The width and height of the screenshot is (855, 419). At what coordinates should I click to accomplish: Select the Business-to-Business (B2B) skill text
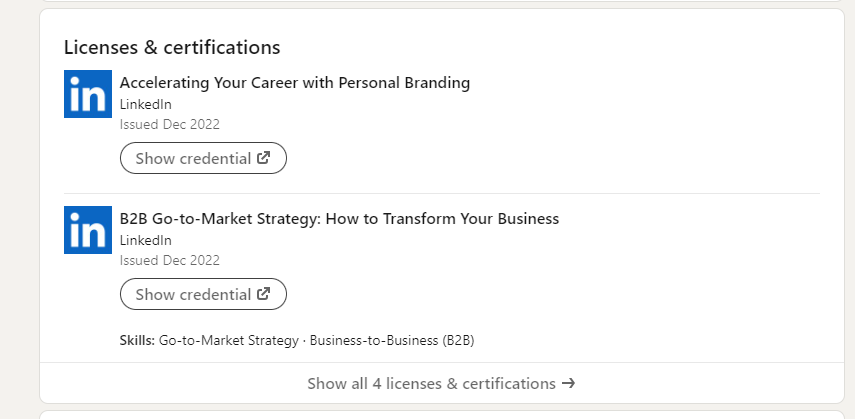click(392, 340)
